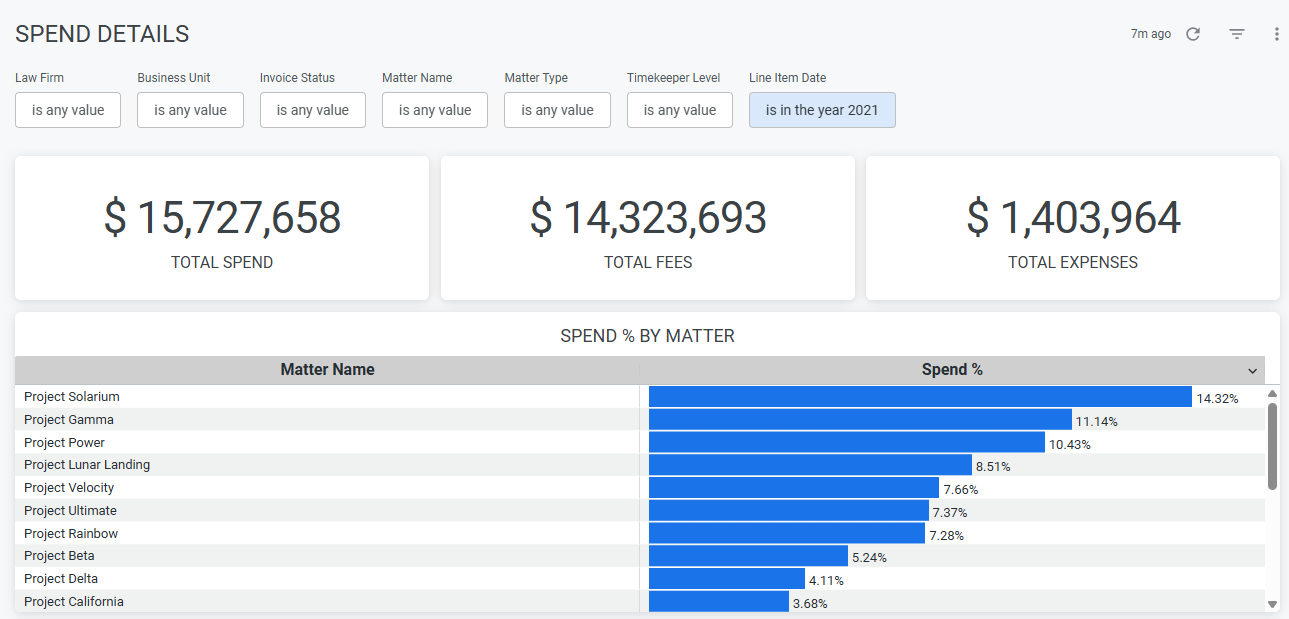Click the Total Expenses amount tile

(1073, 218)
